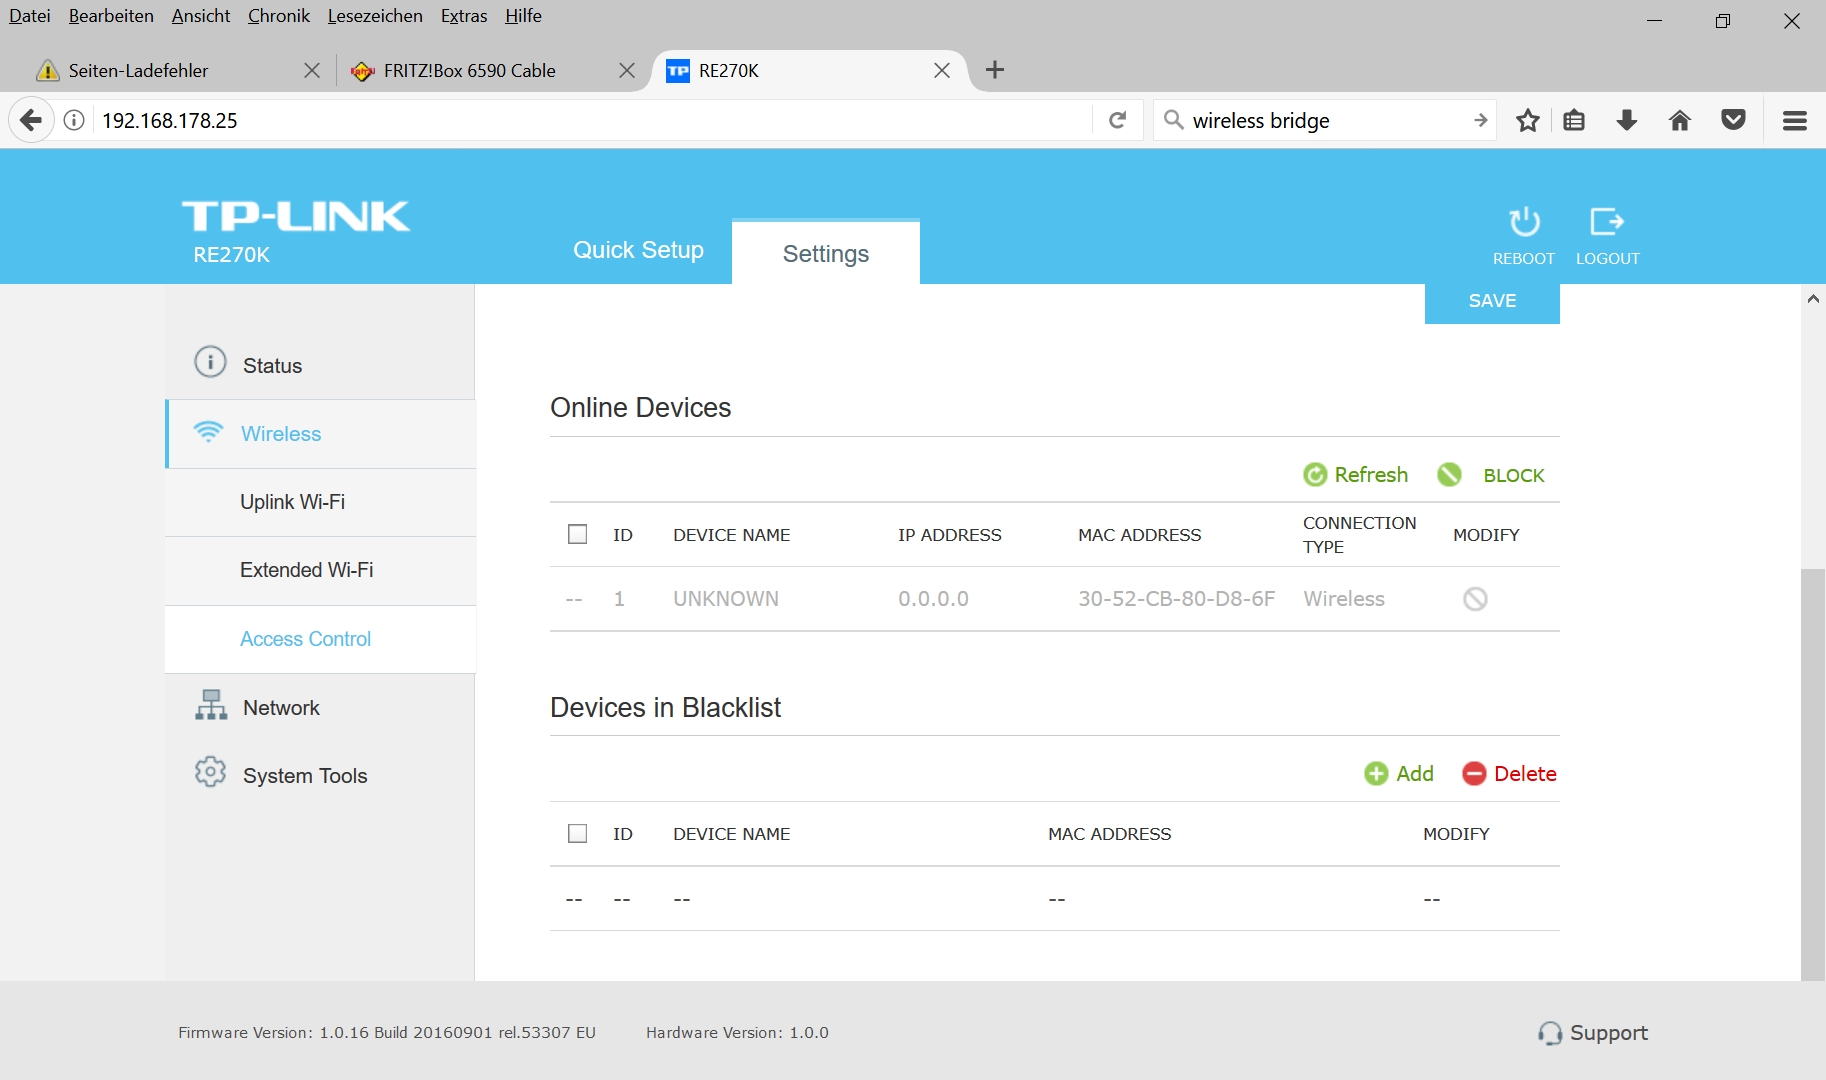Click the green Add blacklist icon
This screenshot has width=1826, height=1080.
click(1377, 774)
